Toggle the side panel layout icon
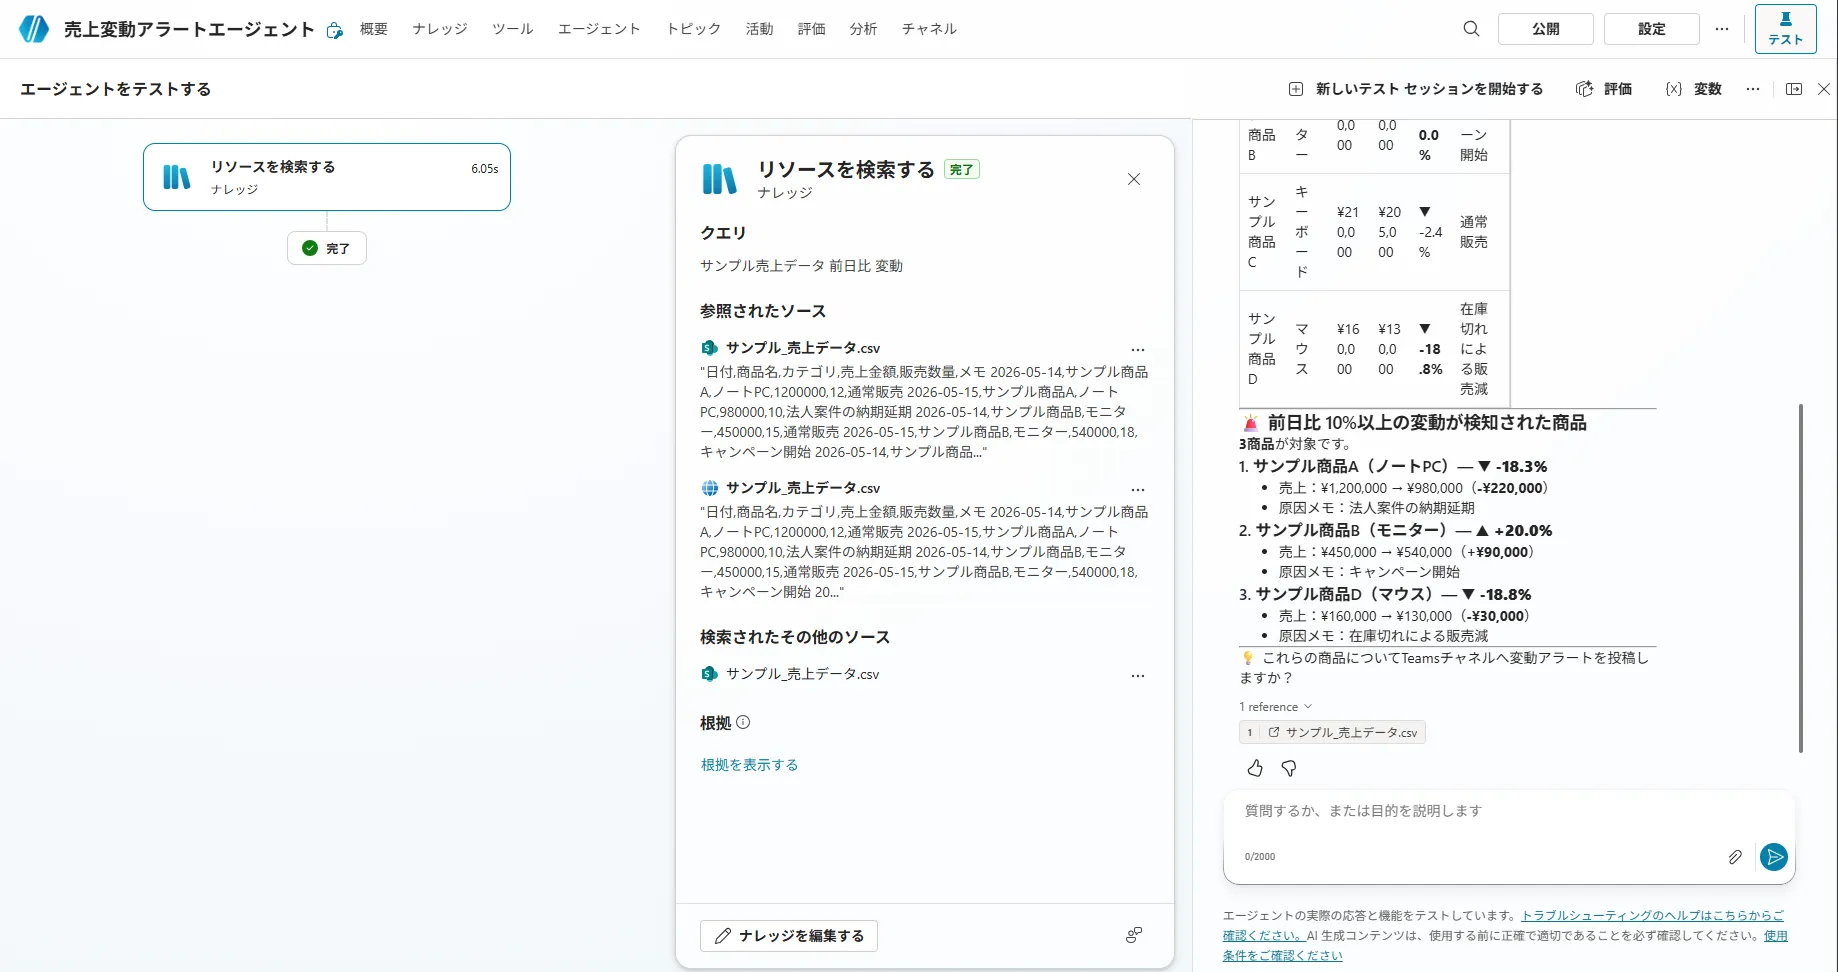The height and width of the screenshot is (972, 1838). [x=1794, y=89]
